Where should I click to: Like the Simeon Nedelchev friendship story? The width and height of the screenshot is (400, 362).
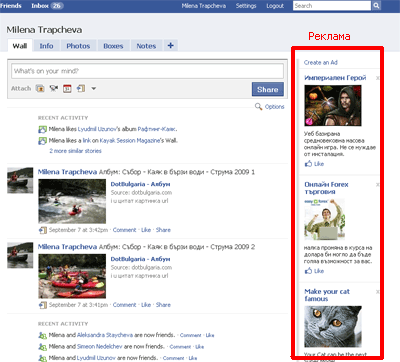coord(199,347)
